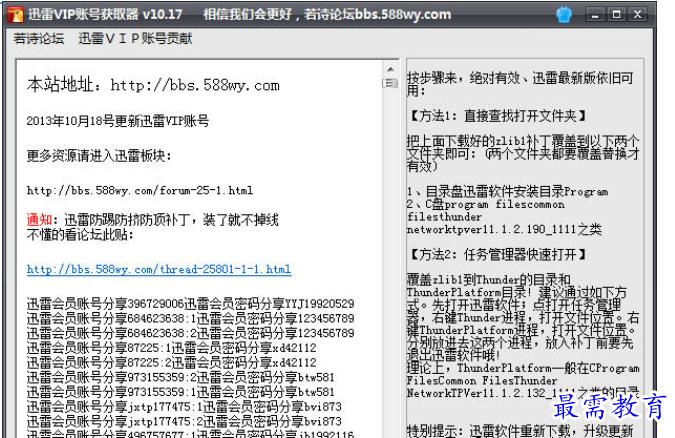Open the thread-25801-1-1.html link
675x438 pixels.
[159, 270]
